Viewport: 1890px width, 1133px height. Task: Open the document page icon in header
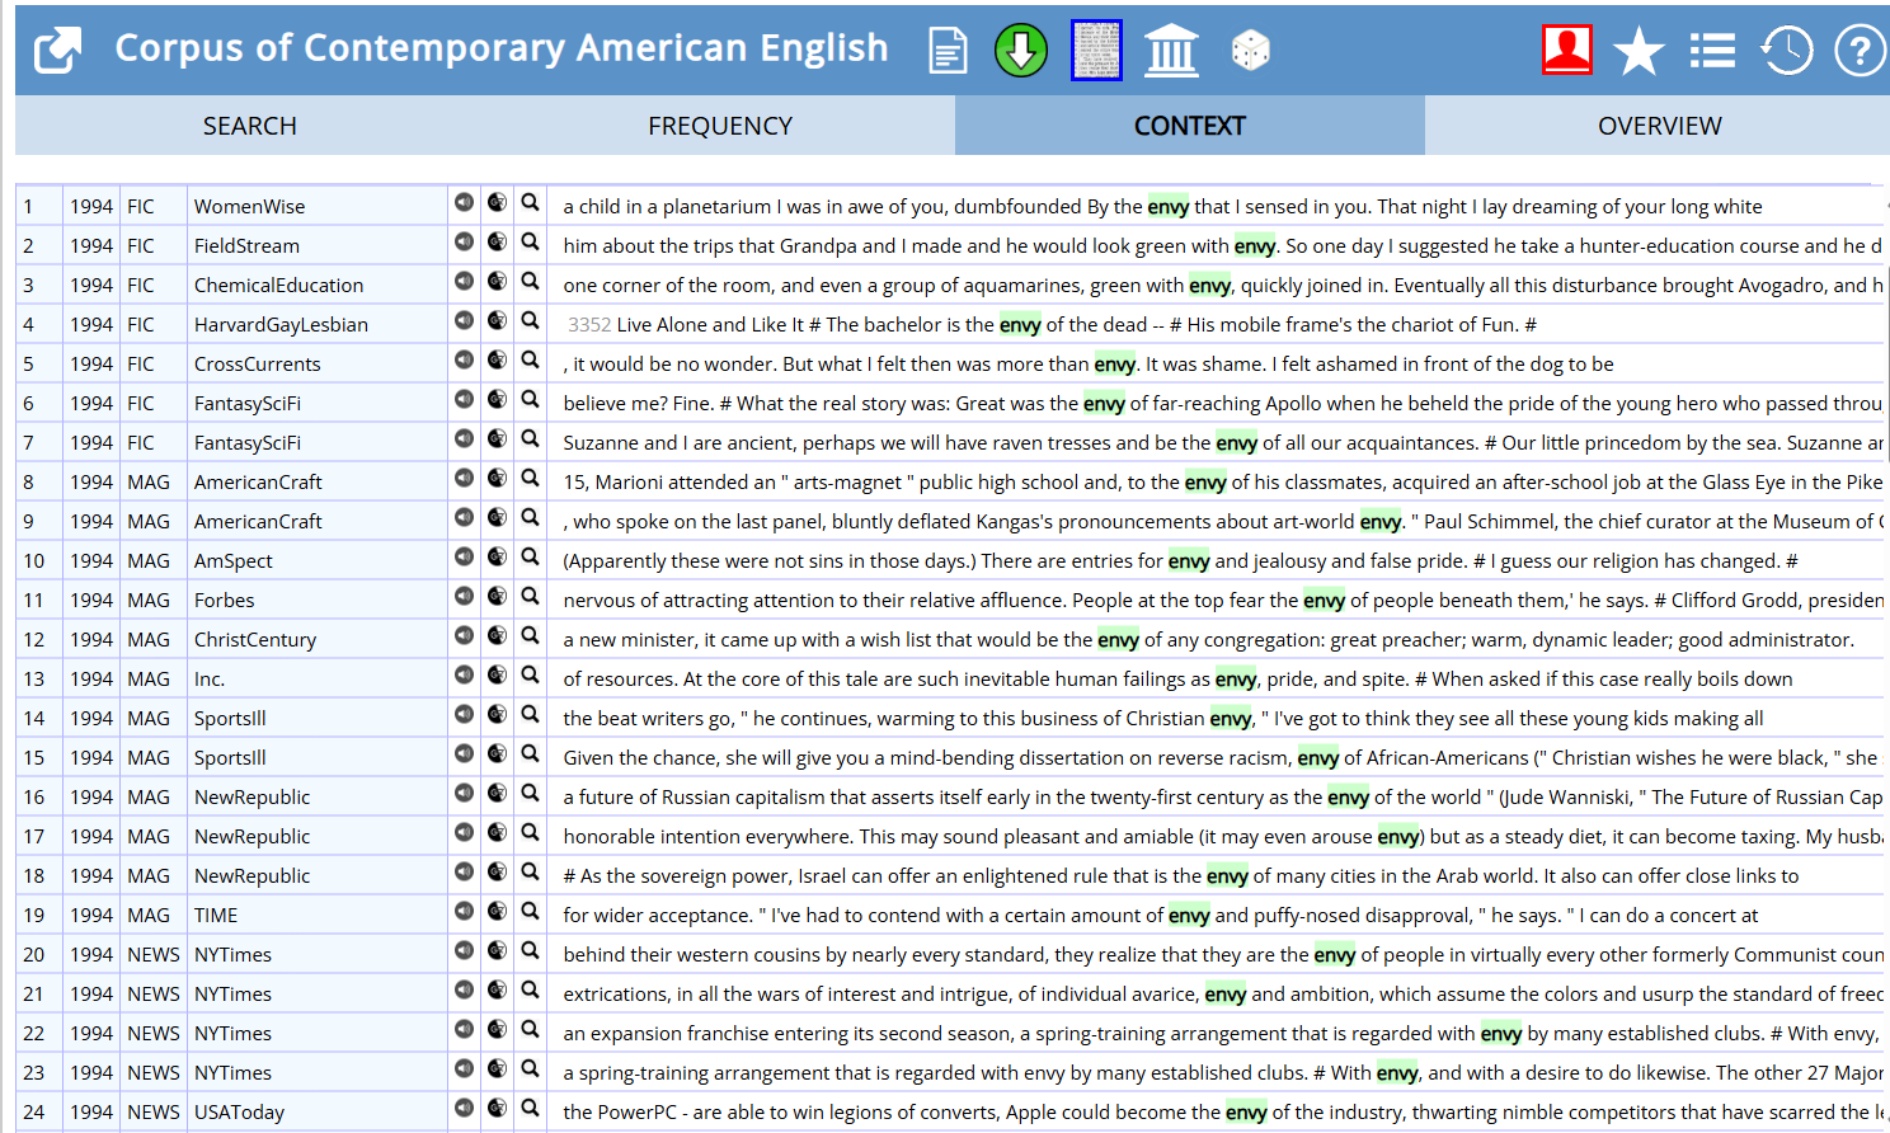tap(946, 50)
